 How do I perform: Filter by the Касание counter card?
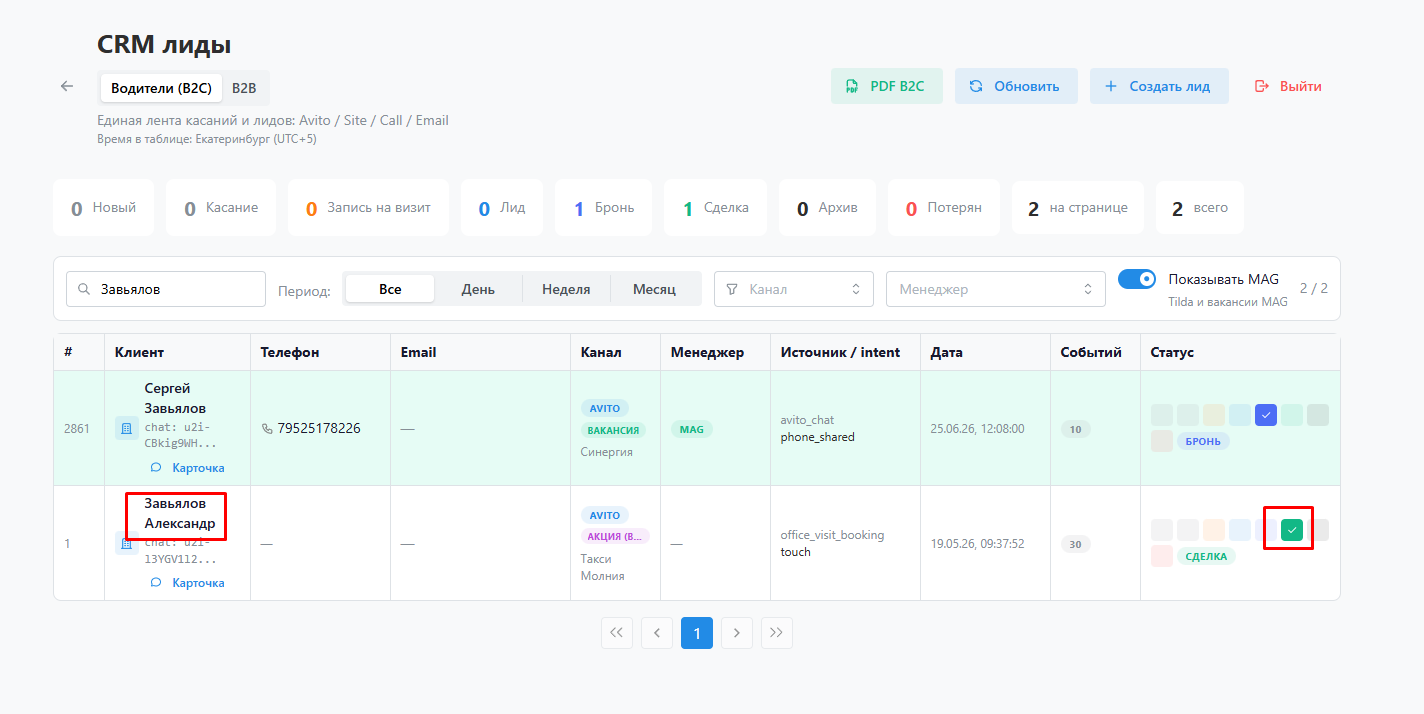[x=221, y=208]
